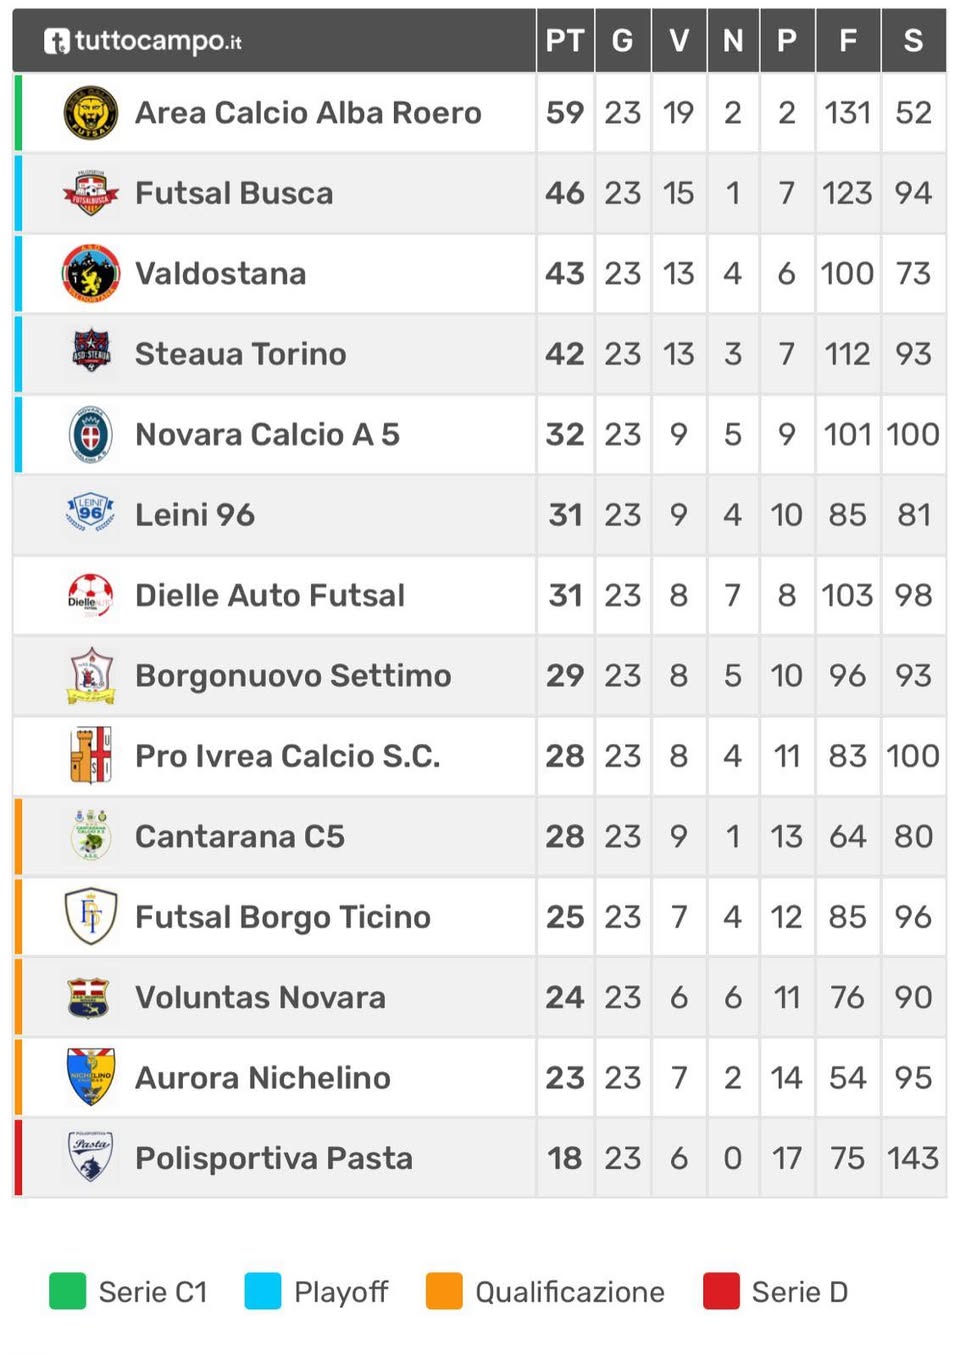960x1356 pixels.
Task: Click the Polisportiva Pasta team badge
Action: coord(91,1157)
